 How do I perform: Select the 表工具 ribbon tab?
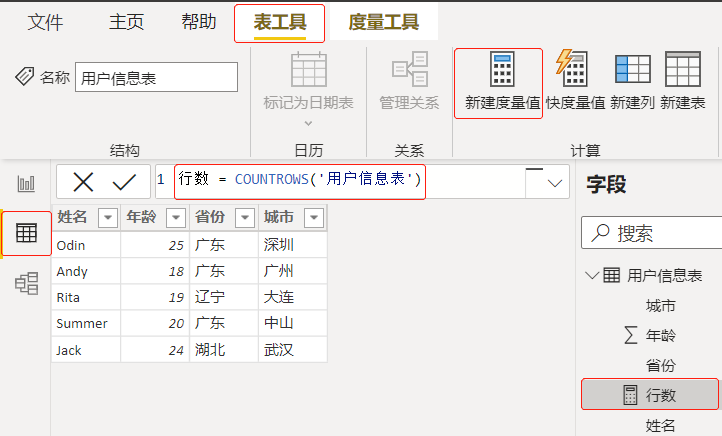(x=280, y=22)
